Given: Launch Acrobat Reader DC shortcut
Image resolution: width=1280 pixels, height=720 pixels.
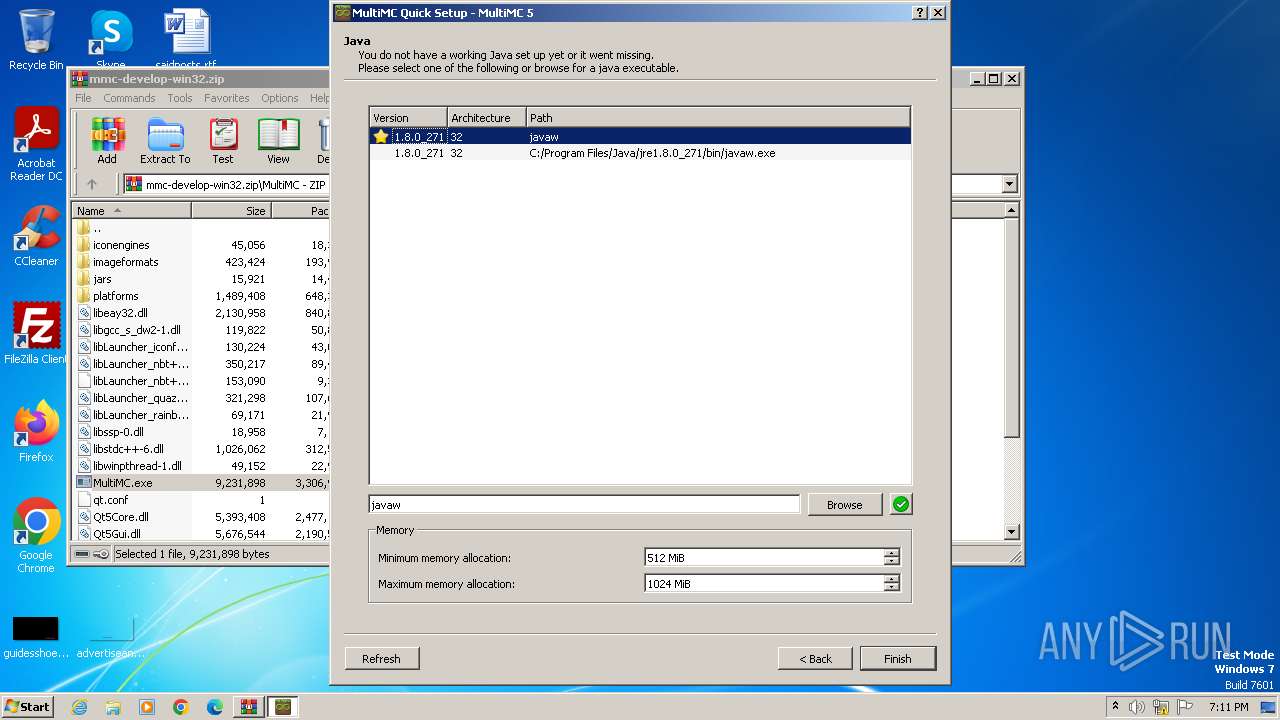Looking at the screenshot, I should point(36,145).
